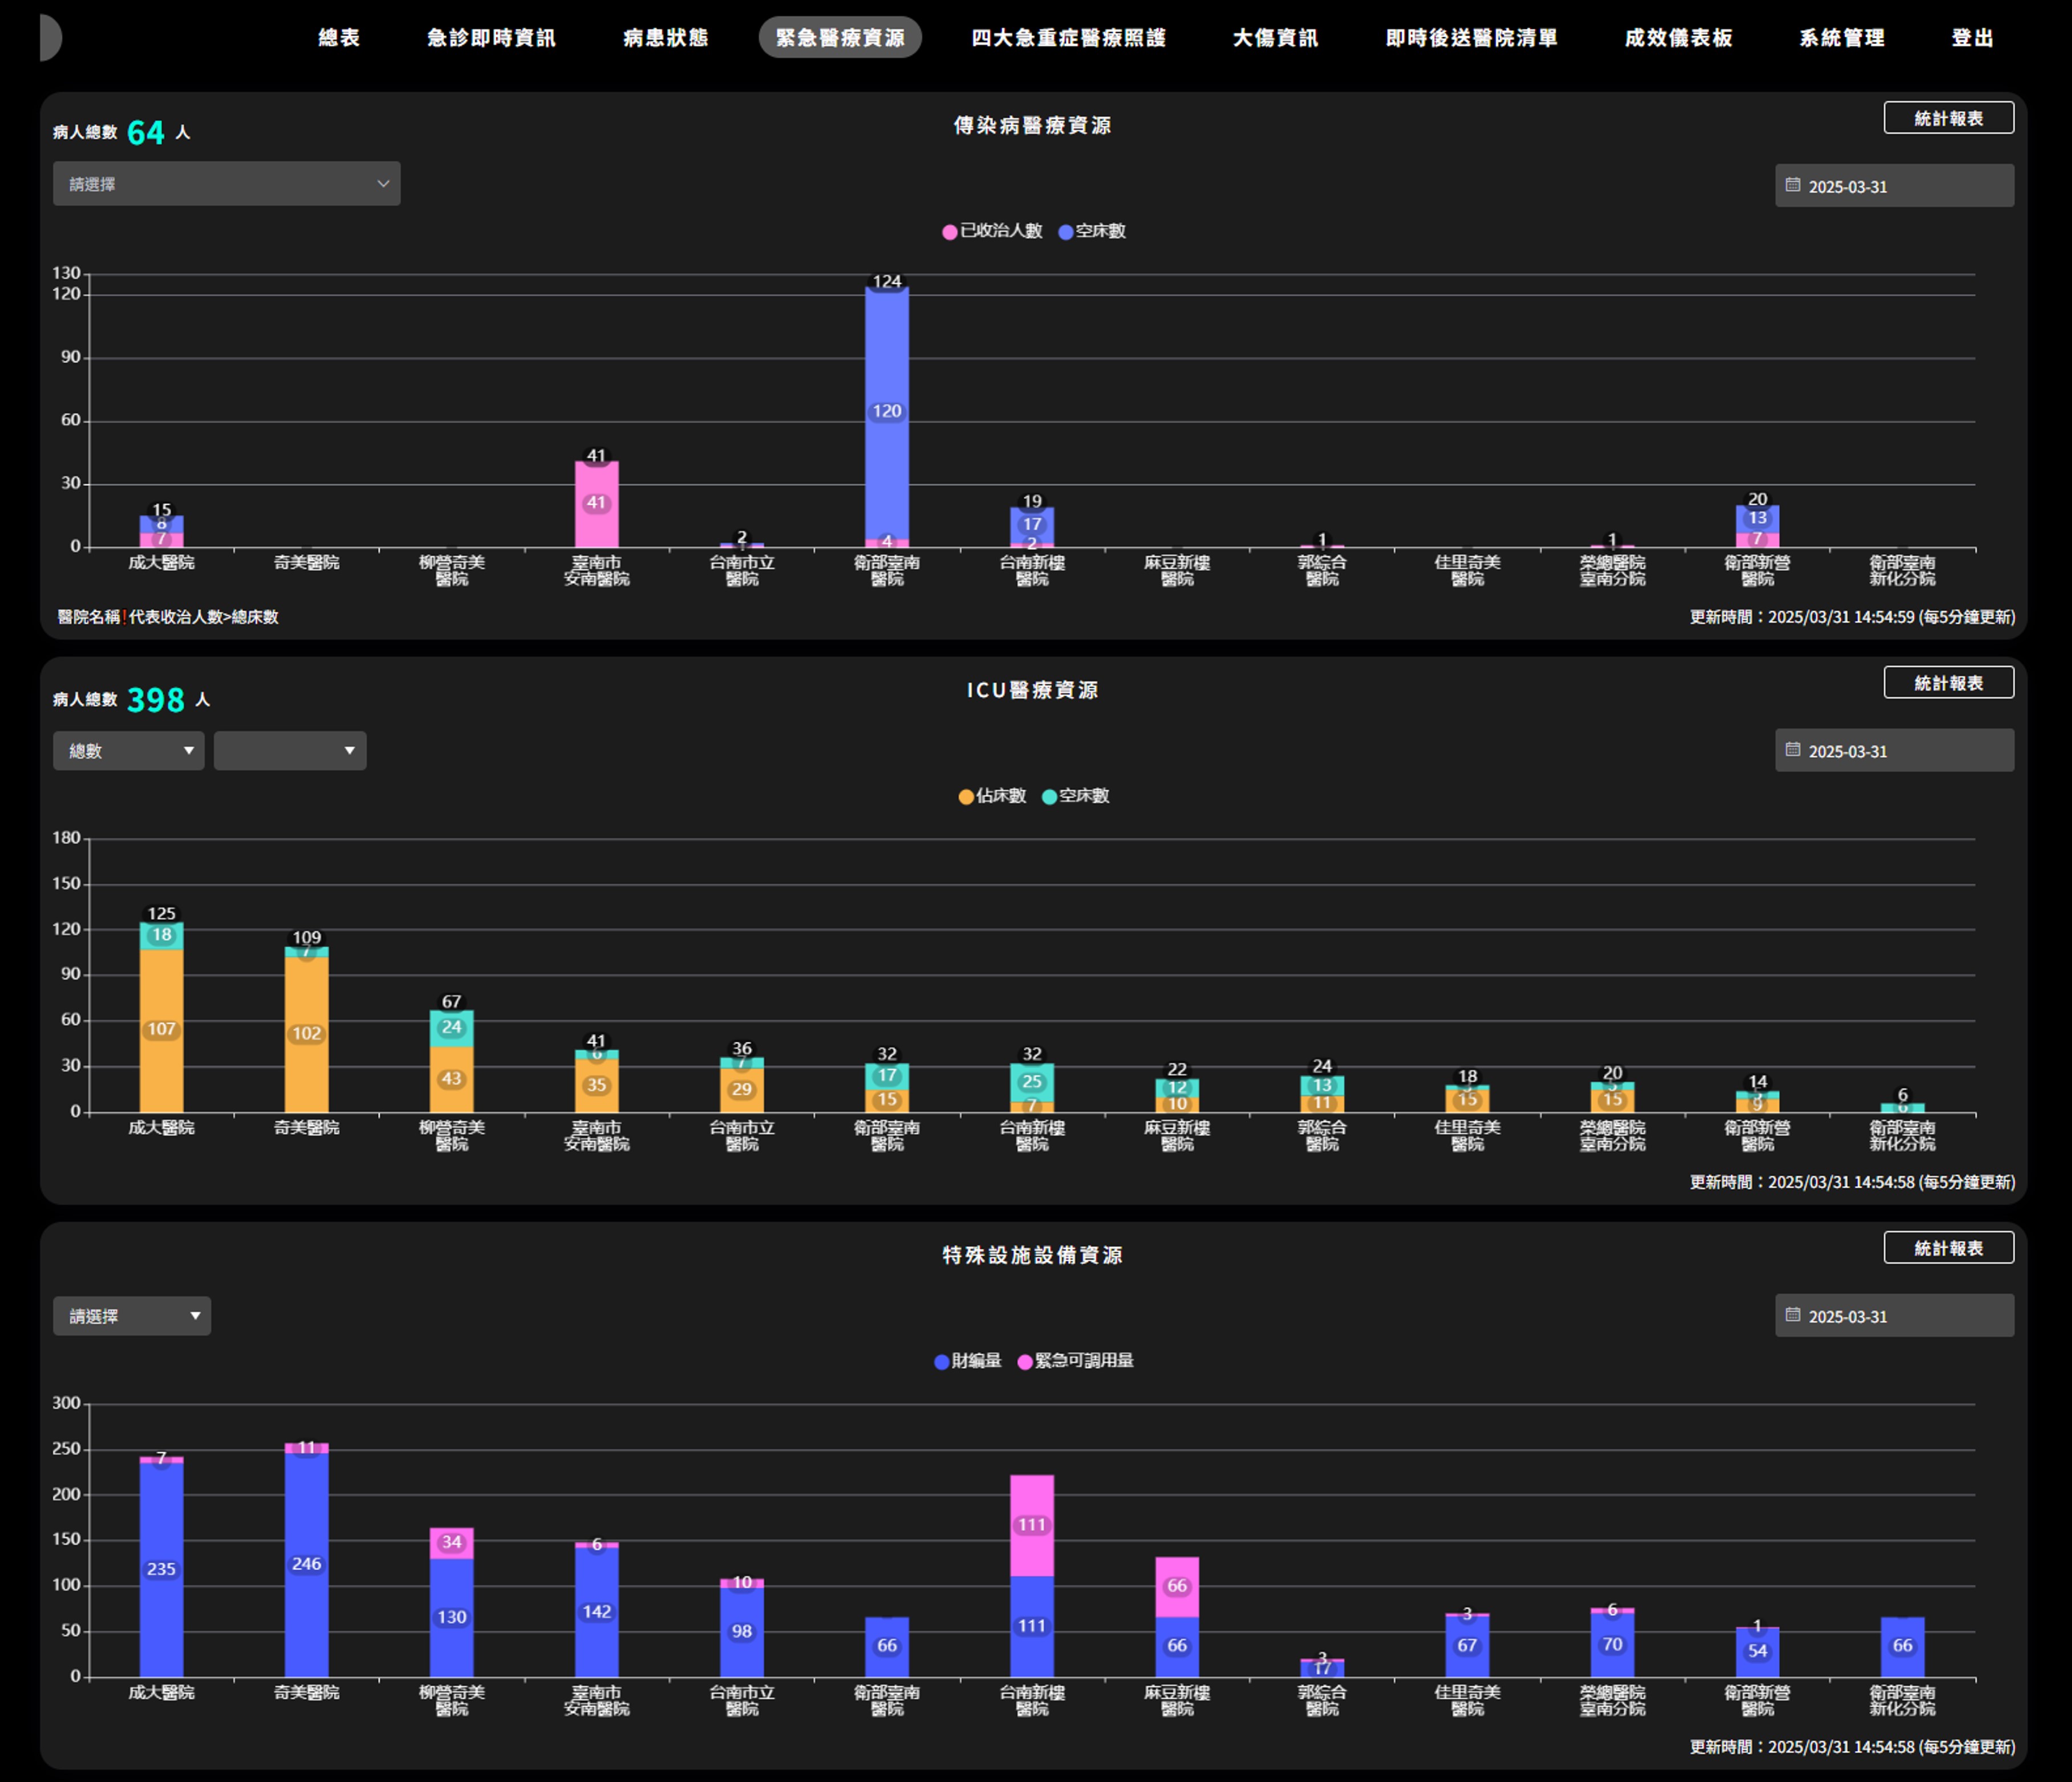2072x1782 pixels.
Task: Toggle the blue 空床數 legend in the infectious chart
Action: point(1092,231)
